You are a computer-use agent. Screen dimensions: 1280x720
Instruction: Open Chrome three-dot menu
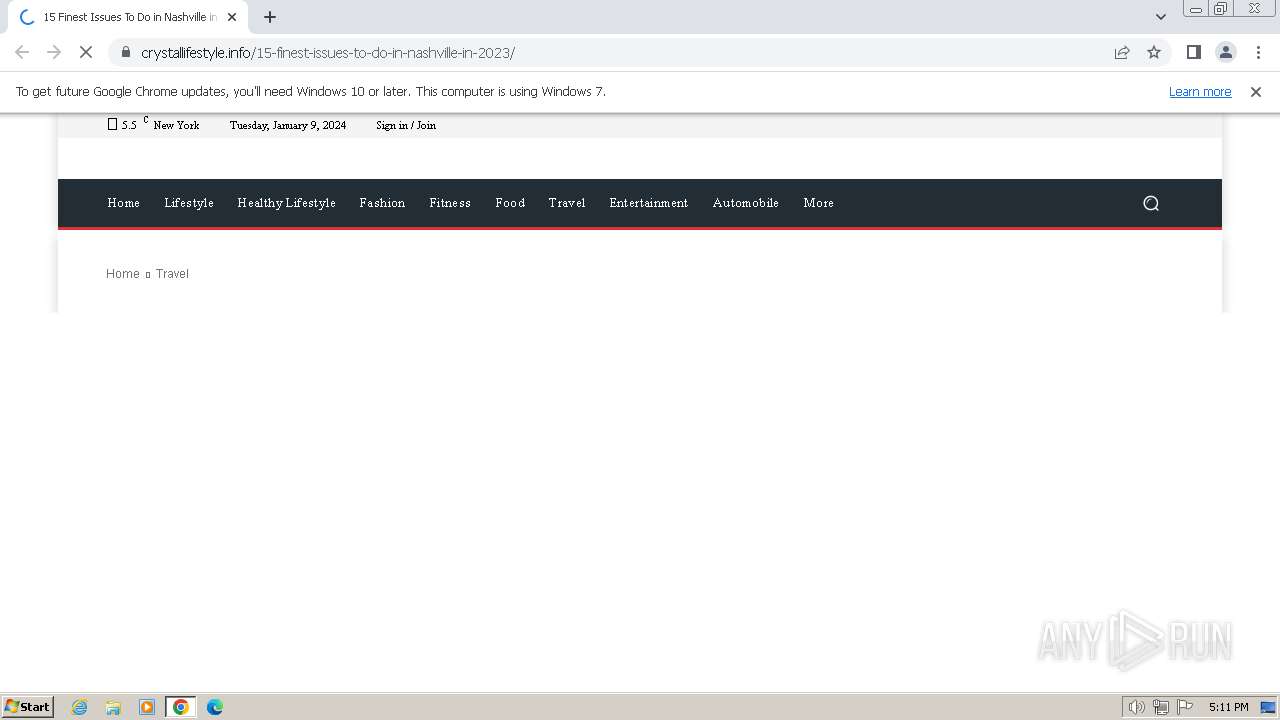click(1258, 52)
